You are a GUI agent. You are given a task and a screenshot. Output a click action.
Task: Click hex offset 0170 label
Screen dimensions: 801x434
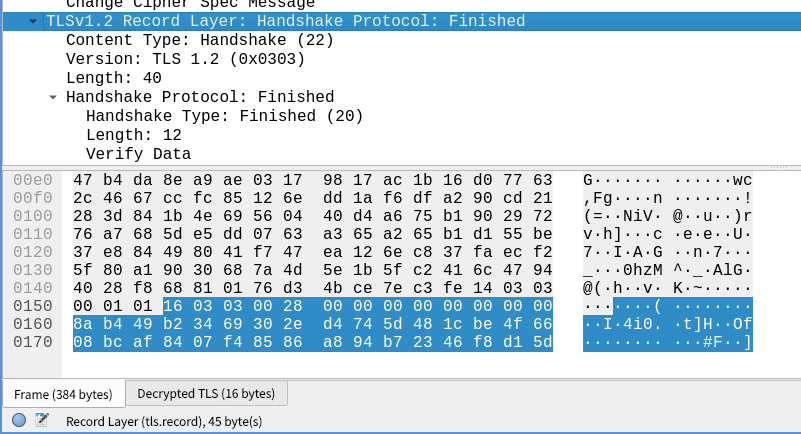(33, 342)
